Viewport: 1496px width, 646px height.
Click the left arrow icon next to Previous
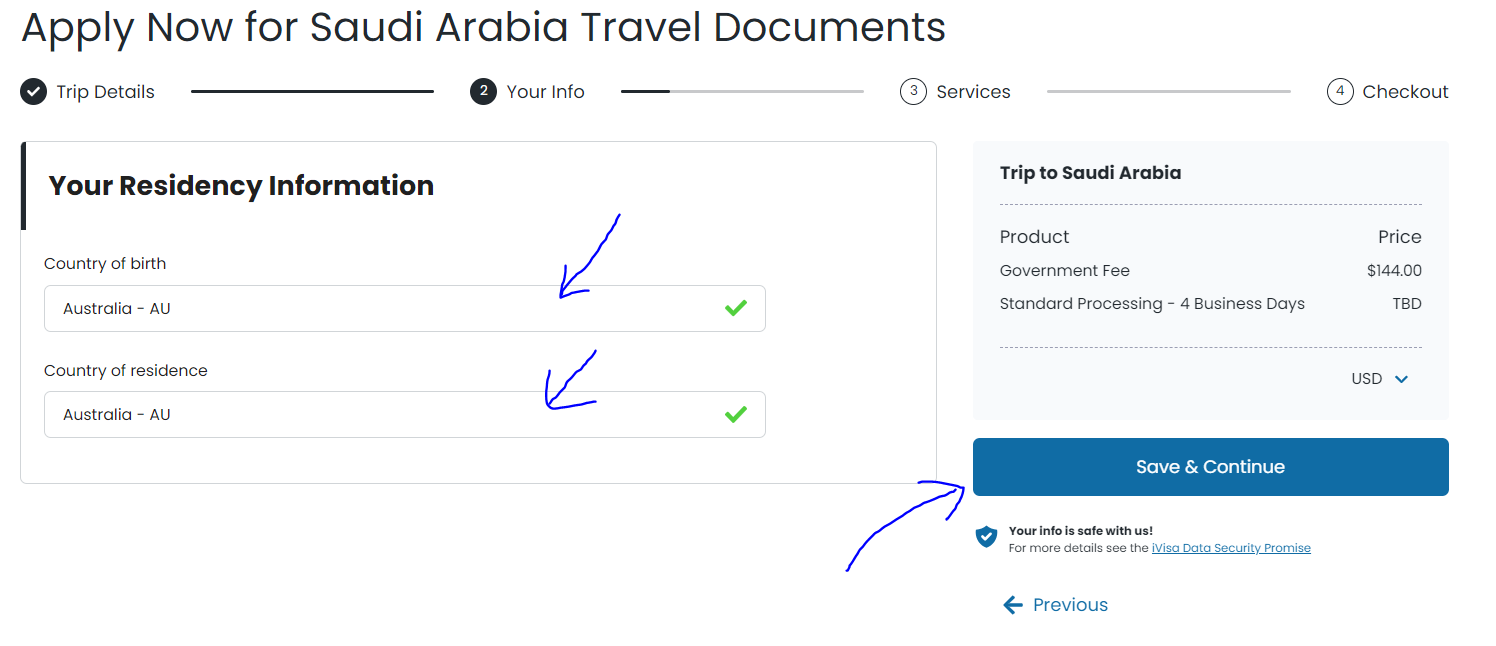pos(1013,604)
